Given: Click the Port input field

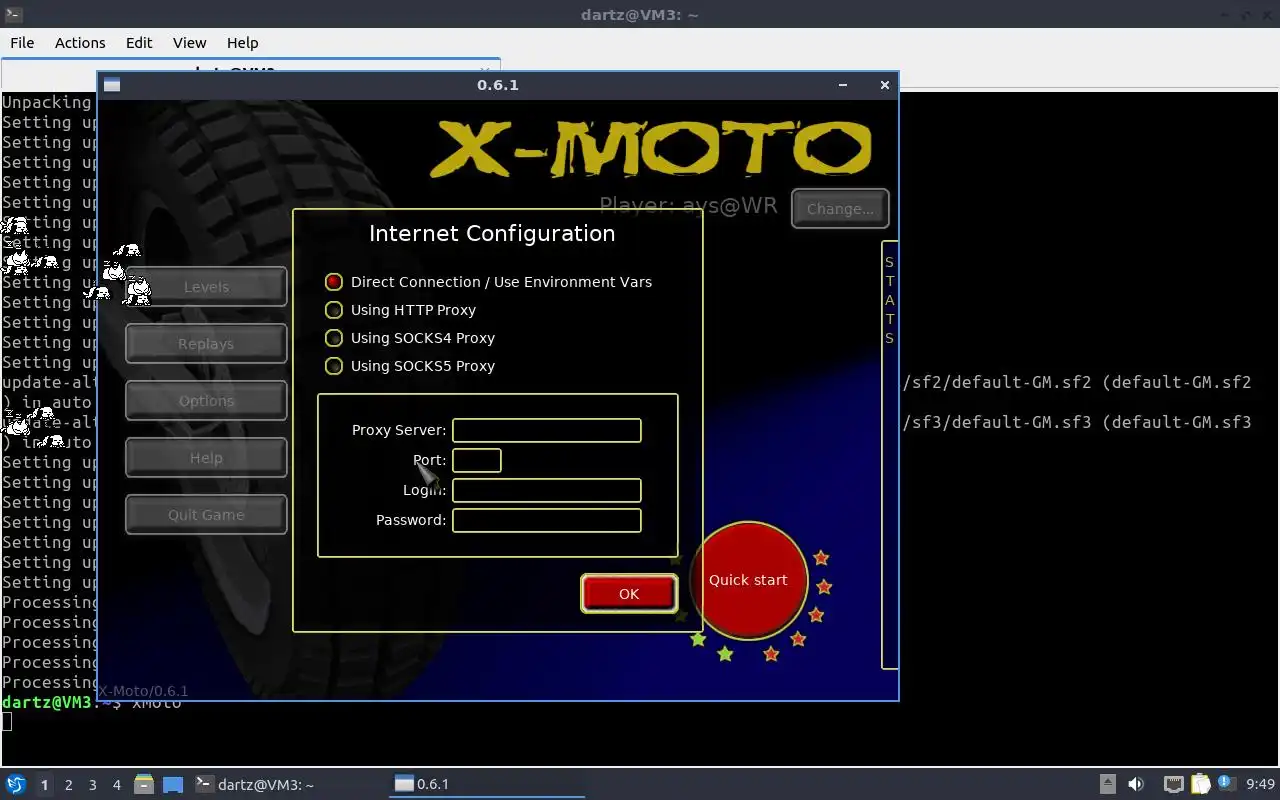Looking at the screenshot, I should pos(477,460).
